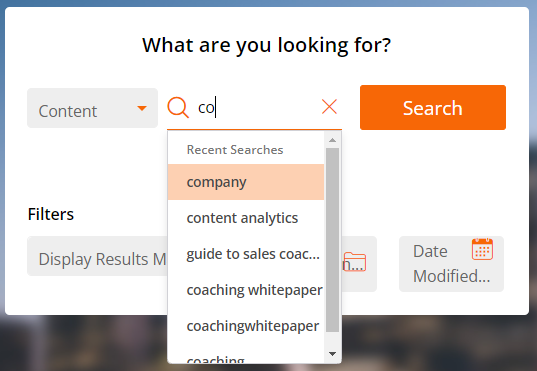The width and height of the screenshot is (537, 371).
Task: Select the "company" recent search
Action: tap(246, 182)
